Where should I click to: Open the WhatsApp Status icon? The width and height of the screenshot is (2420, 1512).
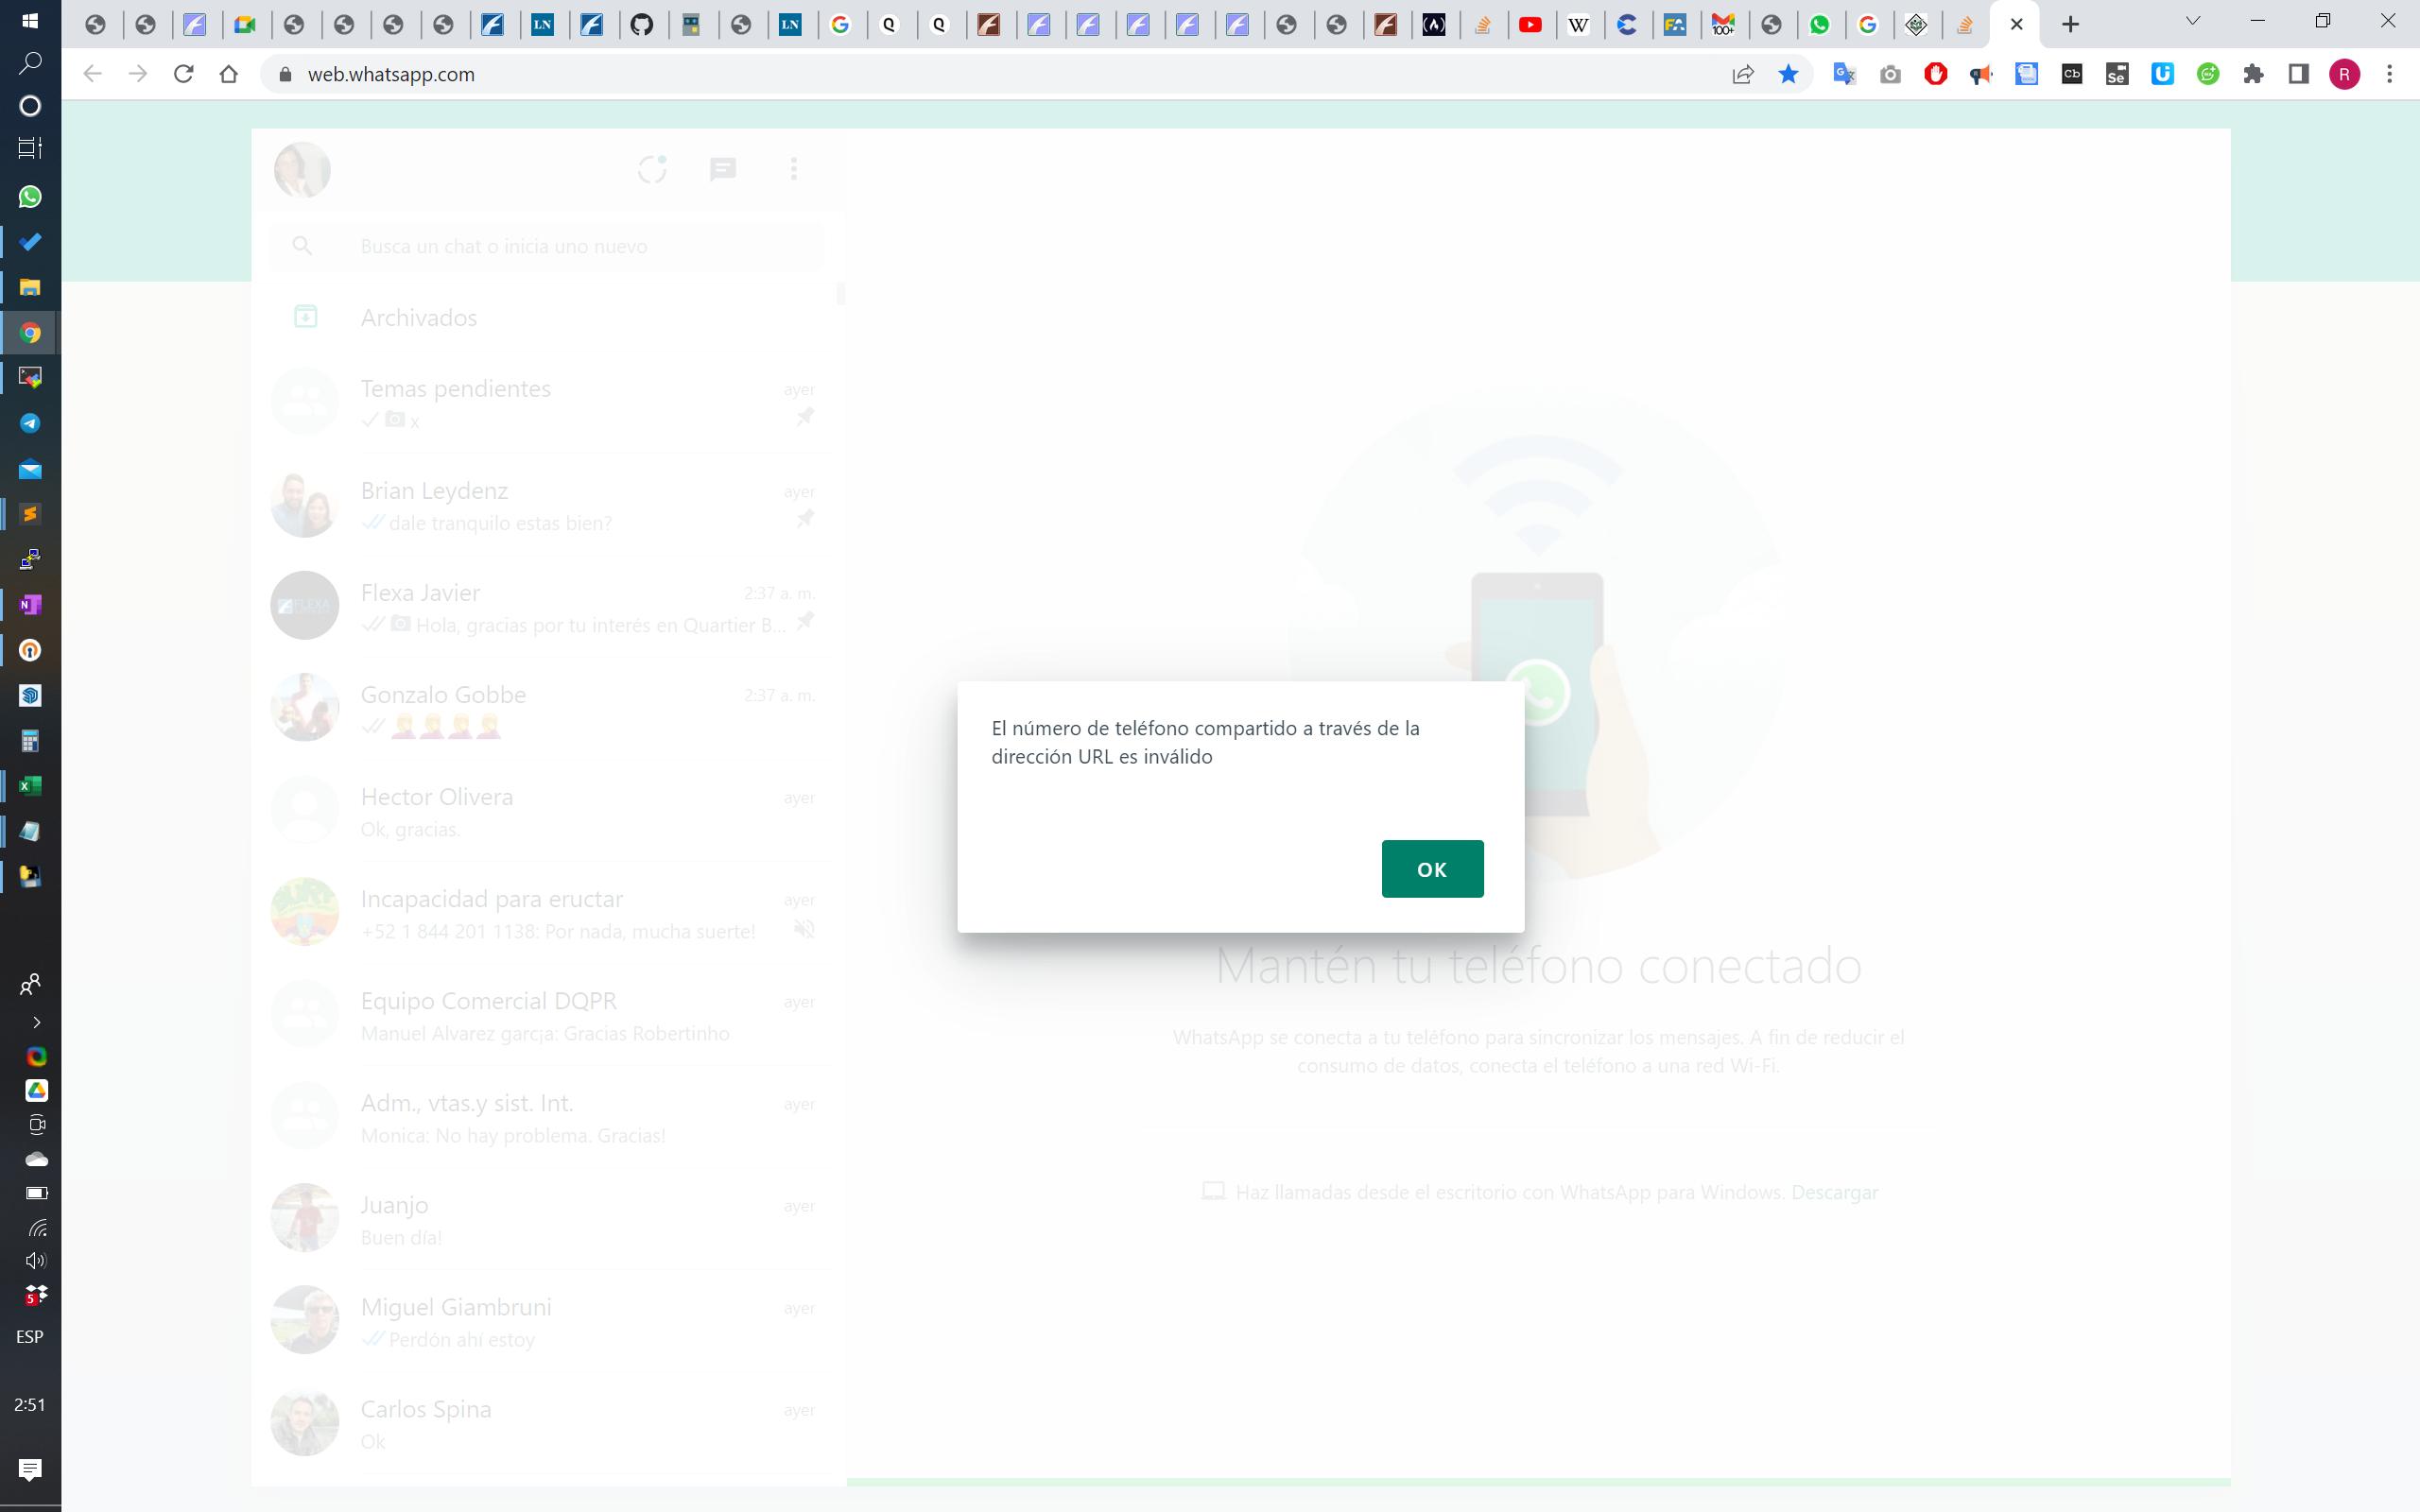click(652, 169)
